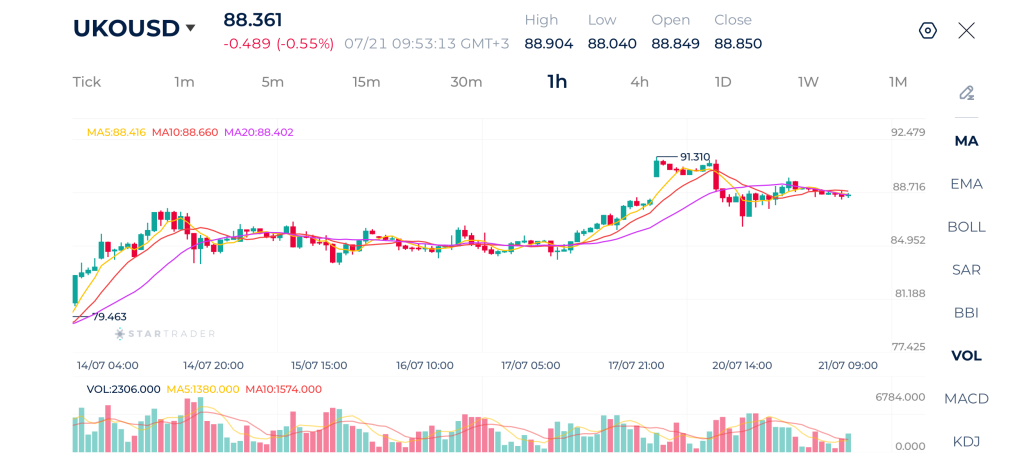Viewport: 1024px width, 471px height.
Task: Click the current price 88.361
Action: (253, 20)
